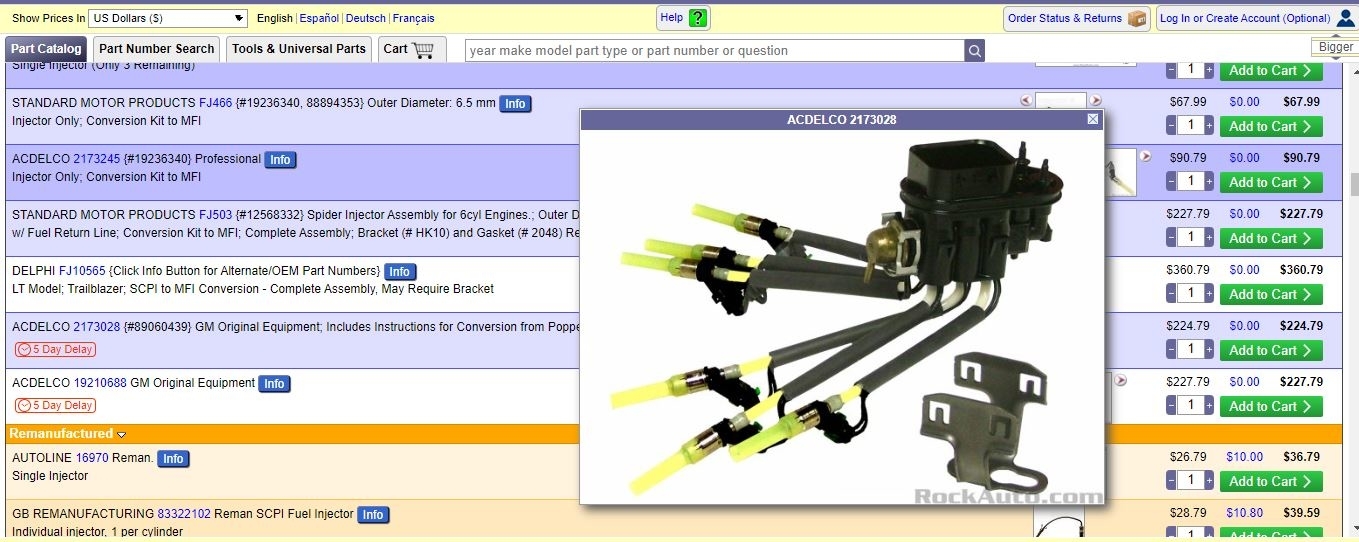
Task: Open the DELPHI FJ10565 part number link
Action: 82,271
